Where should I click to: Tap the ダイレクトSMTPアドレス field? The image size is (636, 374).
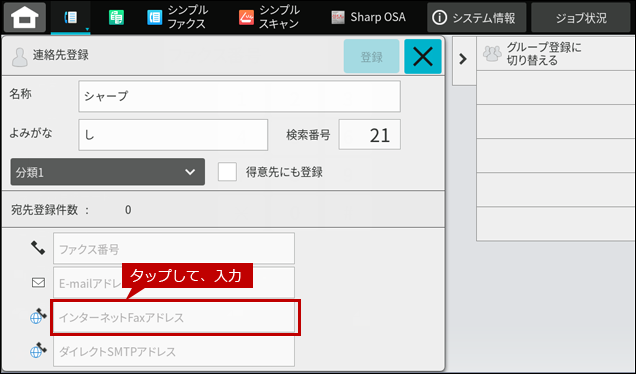174,351
